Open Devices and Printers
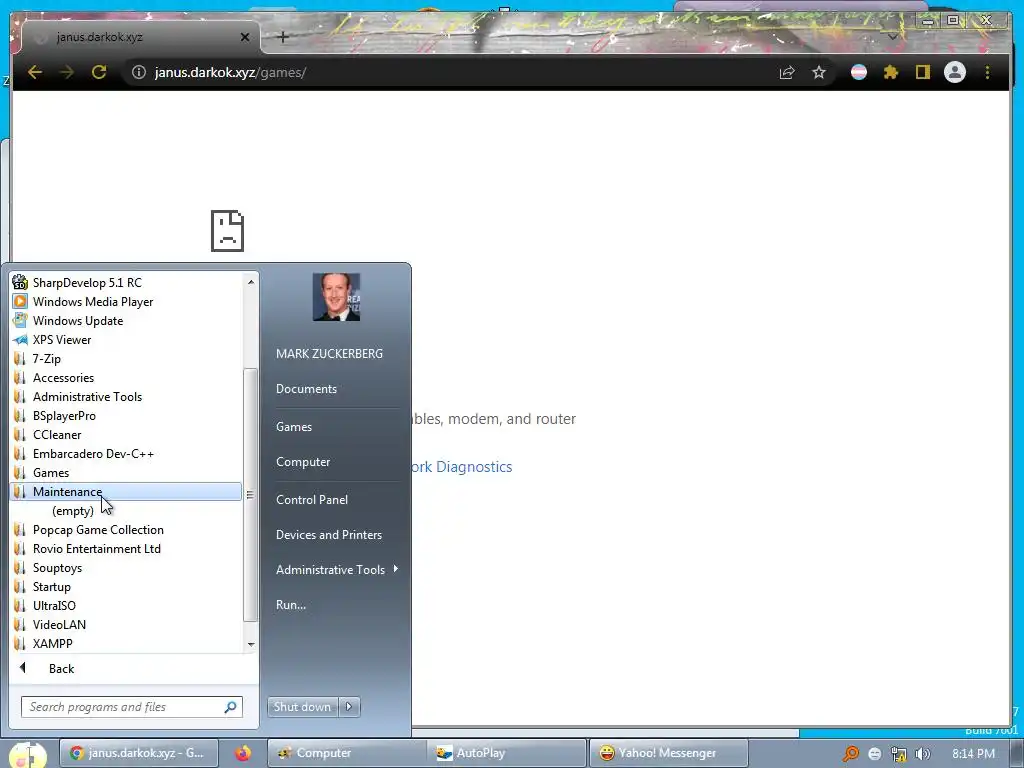 click(x=328, y=535)
